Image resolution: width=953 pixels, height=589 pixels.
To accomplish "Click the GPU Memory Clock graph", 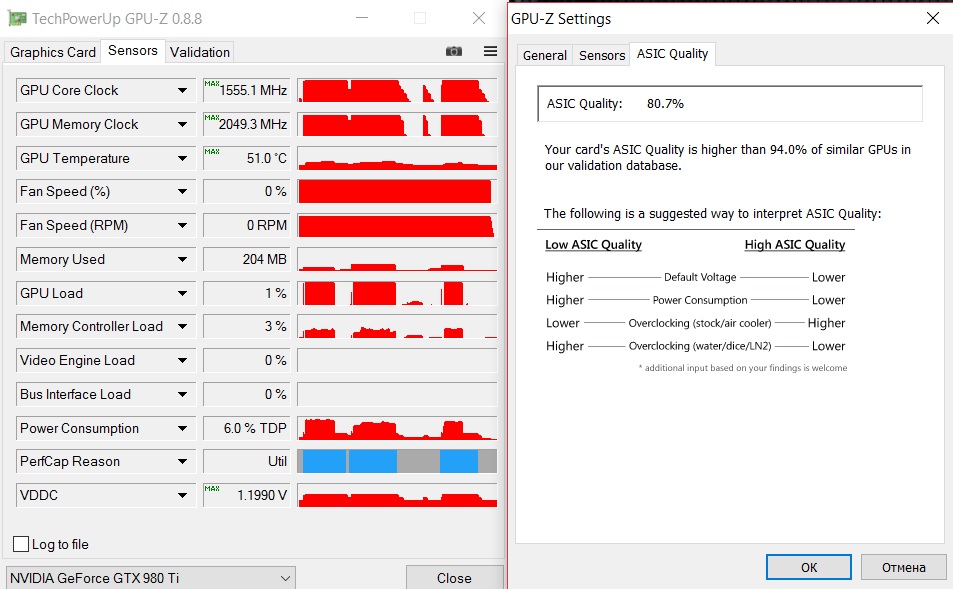I will [x=397, y=124].
